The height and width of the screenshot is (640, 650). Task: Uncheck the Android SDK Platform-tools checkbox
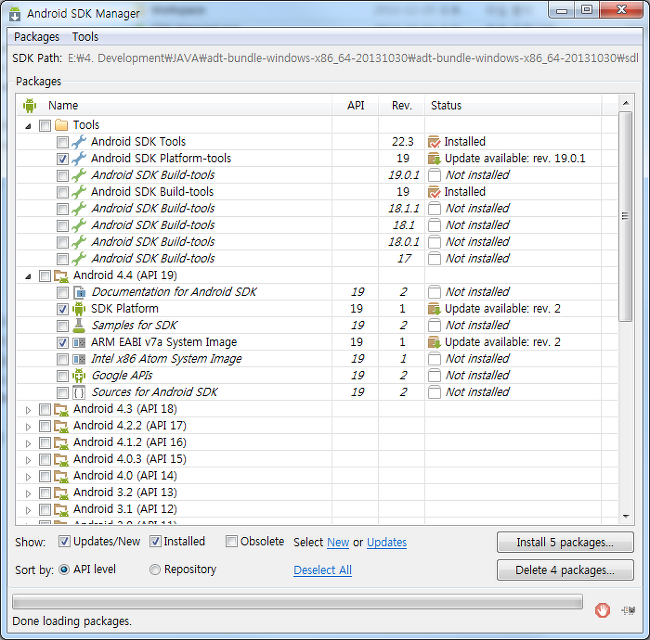(x=63, y=159)
